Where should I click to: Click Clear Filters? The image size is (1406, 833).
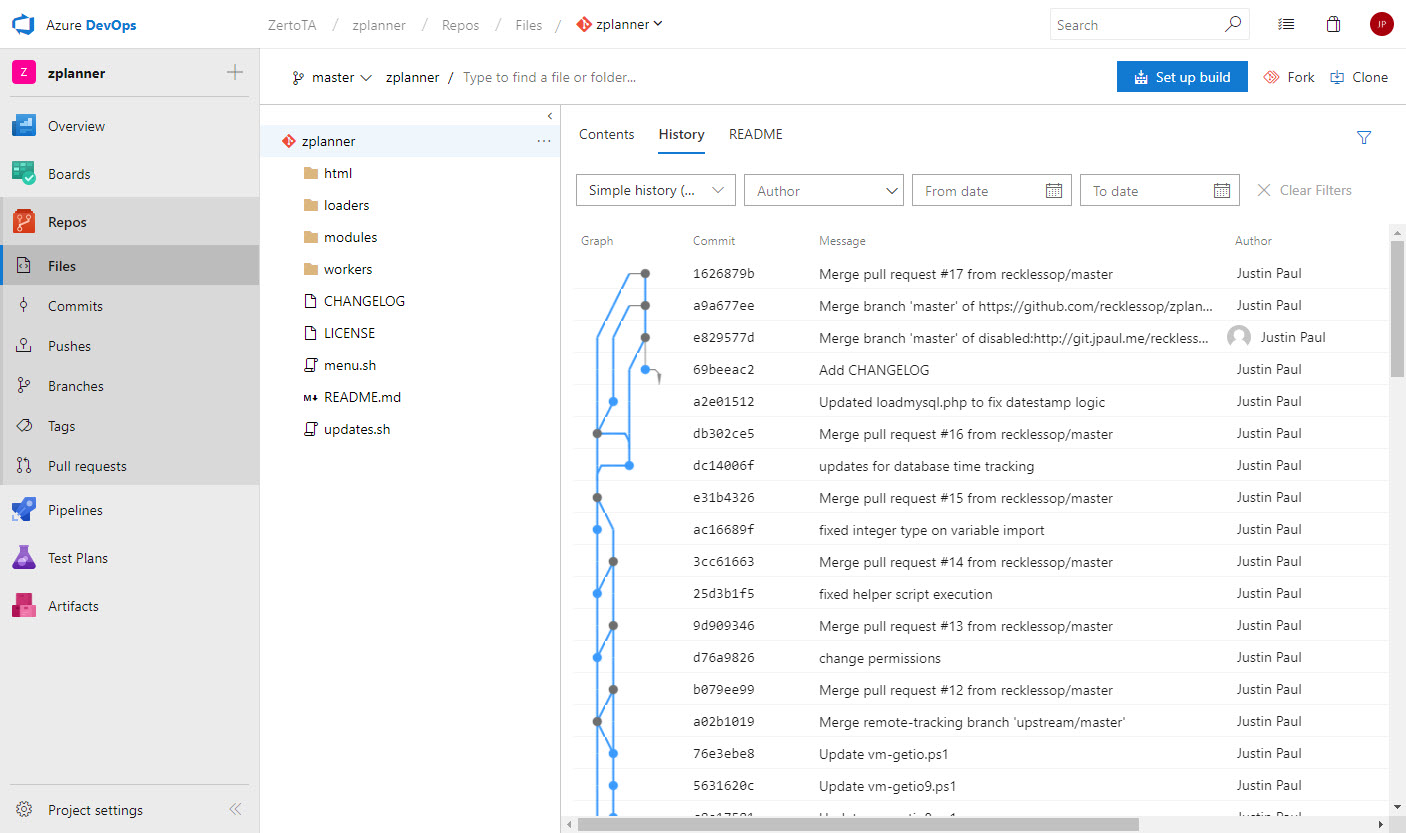(1304, 190)
